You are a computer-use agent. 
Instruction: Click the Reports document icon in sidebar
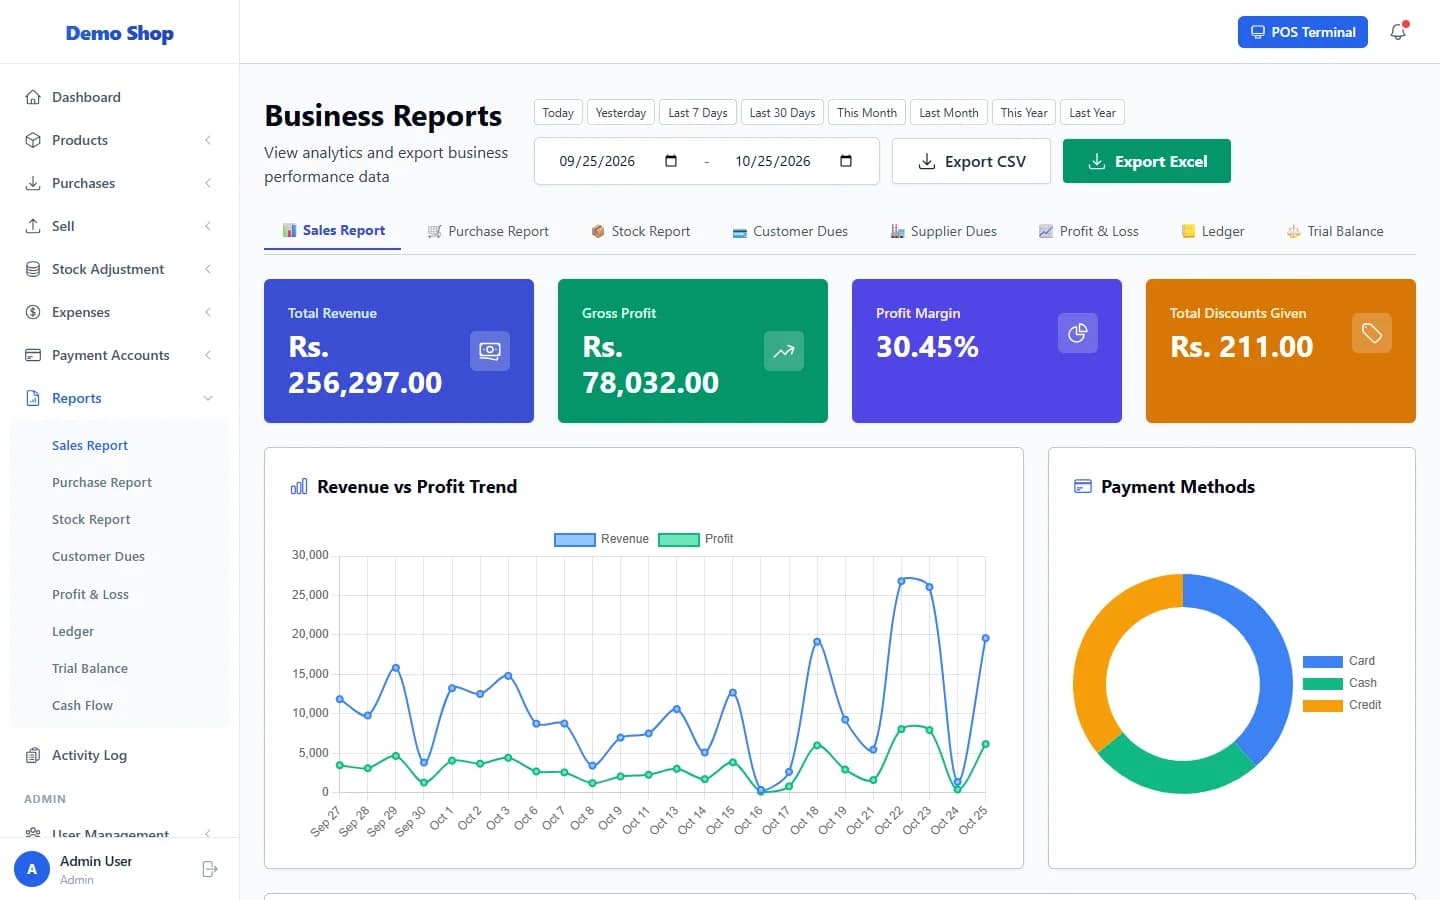33,398
